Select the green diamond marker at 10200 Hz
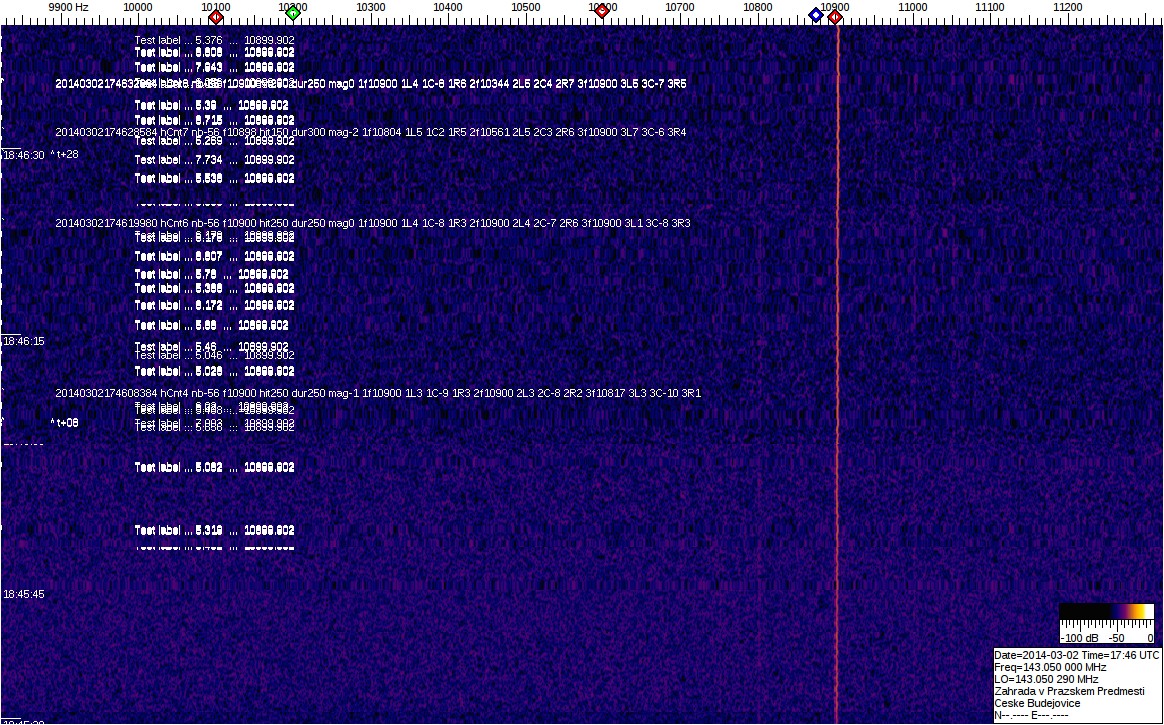 pos(292,15)
